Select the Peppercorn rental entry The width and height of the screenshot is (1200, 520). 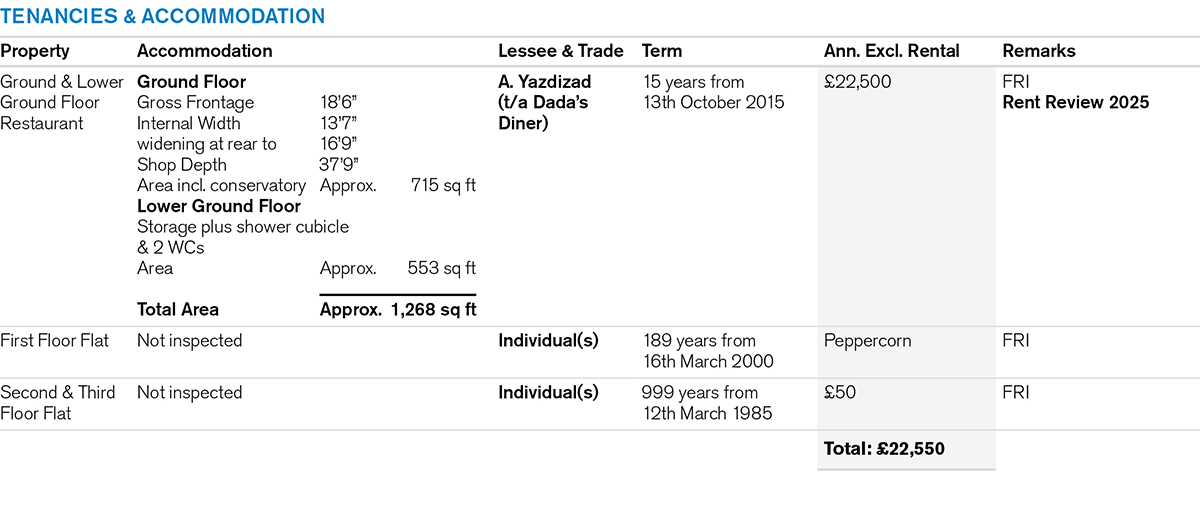[868, 341]
